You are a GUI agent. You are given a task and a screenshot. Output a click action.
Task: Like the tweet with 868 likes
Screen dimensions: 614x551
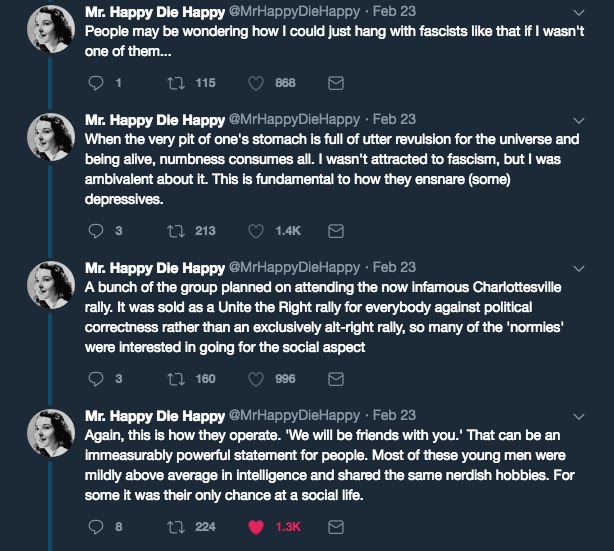coord(256,83)
